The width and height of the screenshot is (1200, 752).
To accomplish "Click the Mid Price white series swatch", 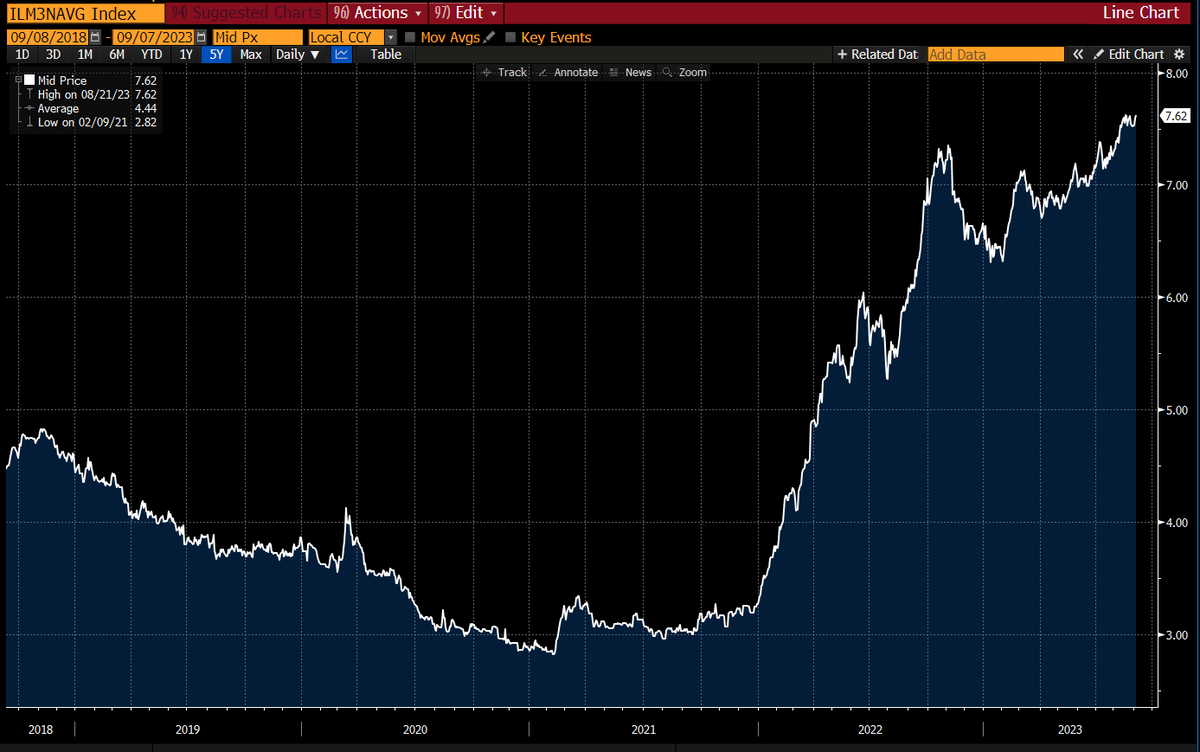I will (x=31, y=80).
